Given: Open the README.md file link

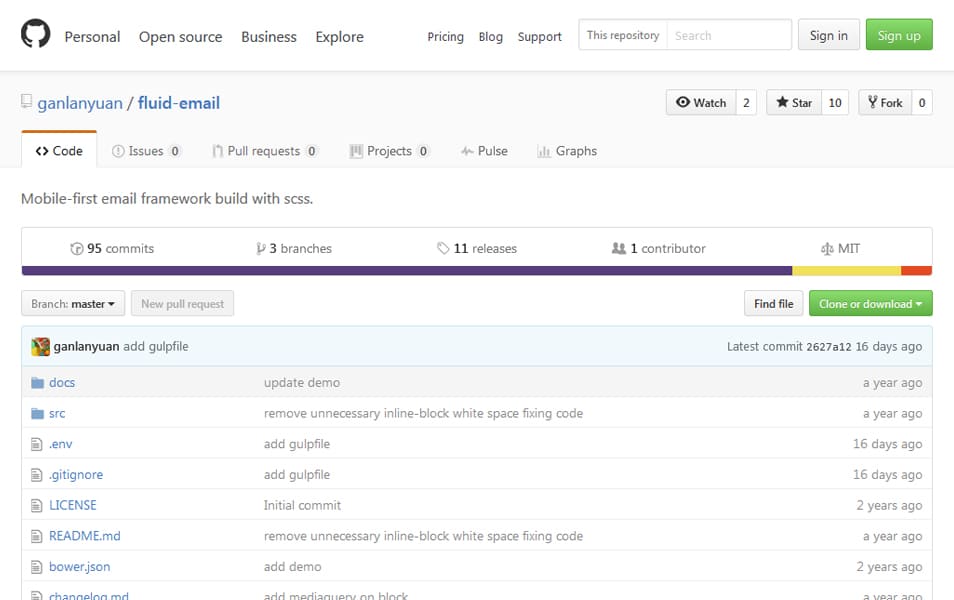Looking at the screenshot, I should point(84,535).
